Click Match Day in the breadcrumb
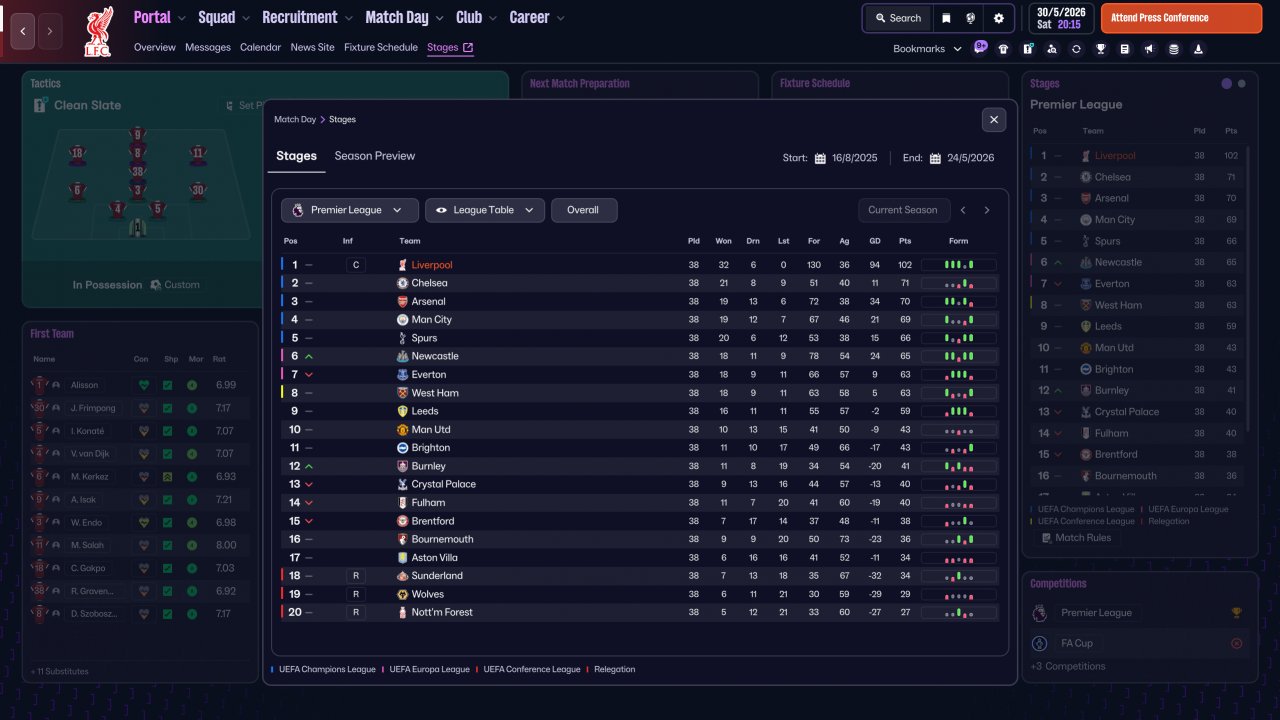1280x720 pixels. [295, 120]
